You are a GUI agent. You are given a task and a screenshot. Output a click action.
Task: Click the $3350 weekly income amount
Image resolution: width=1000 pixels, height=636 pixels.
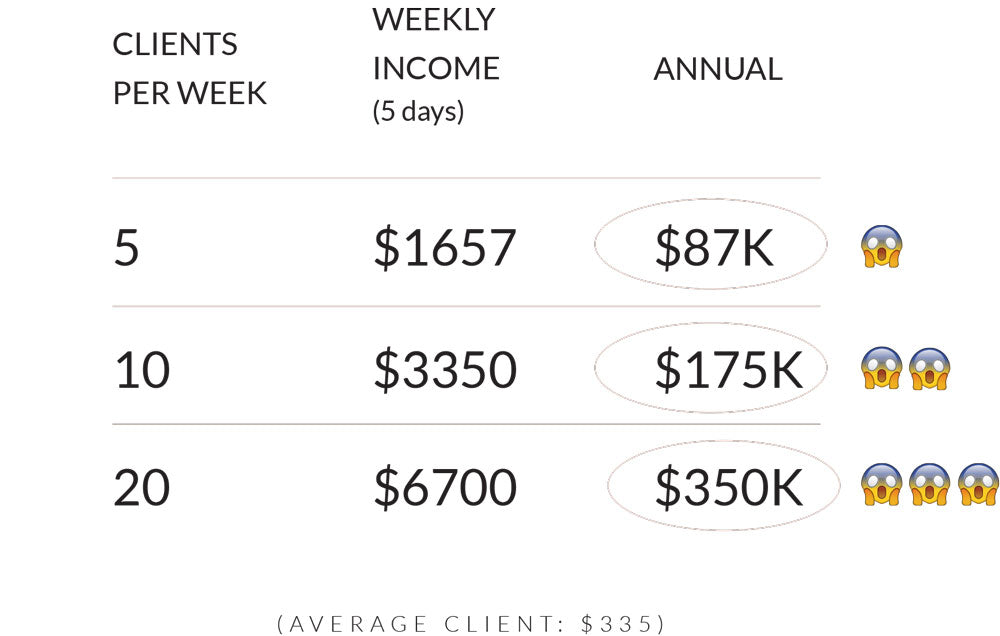tap(445, 369)
